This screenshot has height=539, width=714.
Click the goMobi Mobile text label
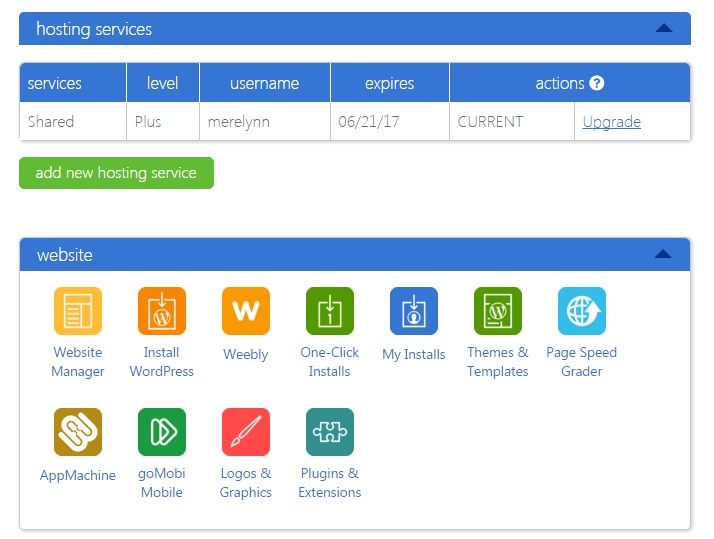click(x=162, y=483)
